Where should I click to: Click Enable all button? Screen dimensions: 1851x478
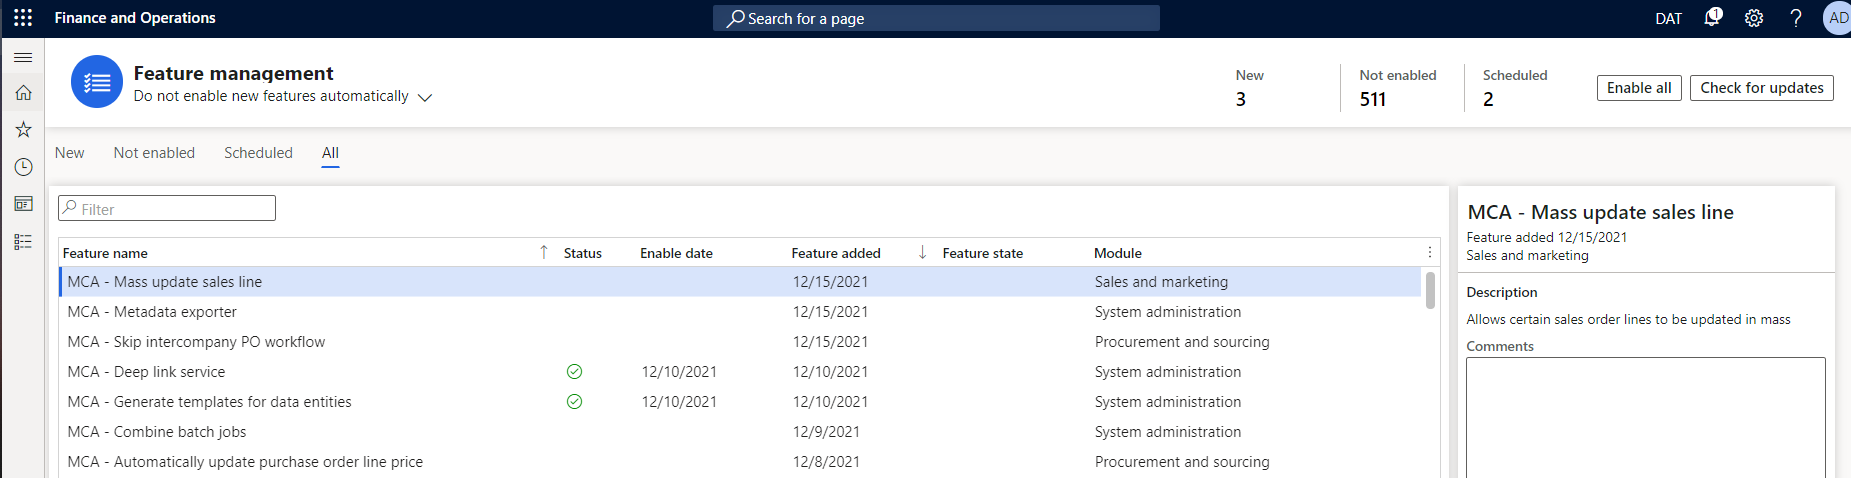[x=1639, y=88]
